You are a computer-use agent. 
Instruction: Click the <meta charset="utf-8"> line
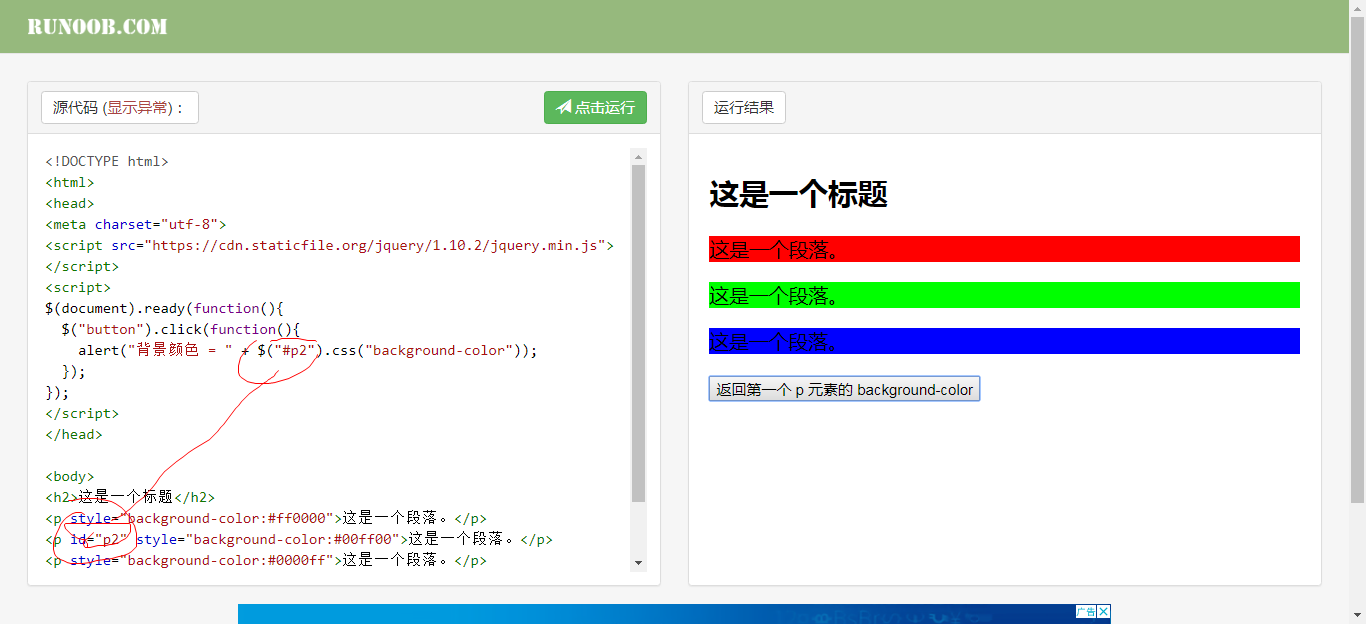136,224
